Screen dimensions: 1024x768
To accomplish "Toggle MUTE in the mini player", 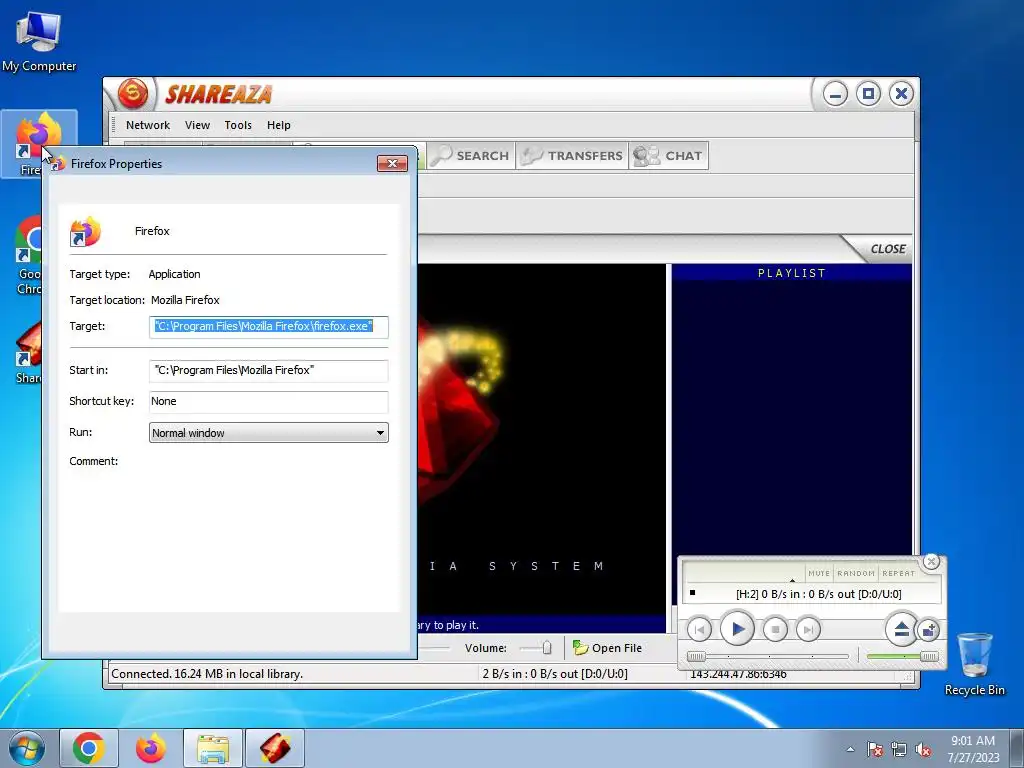I will (818, 573).
